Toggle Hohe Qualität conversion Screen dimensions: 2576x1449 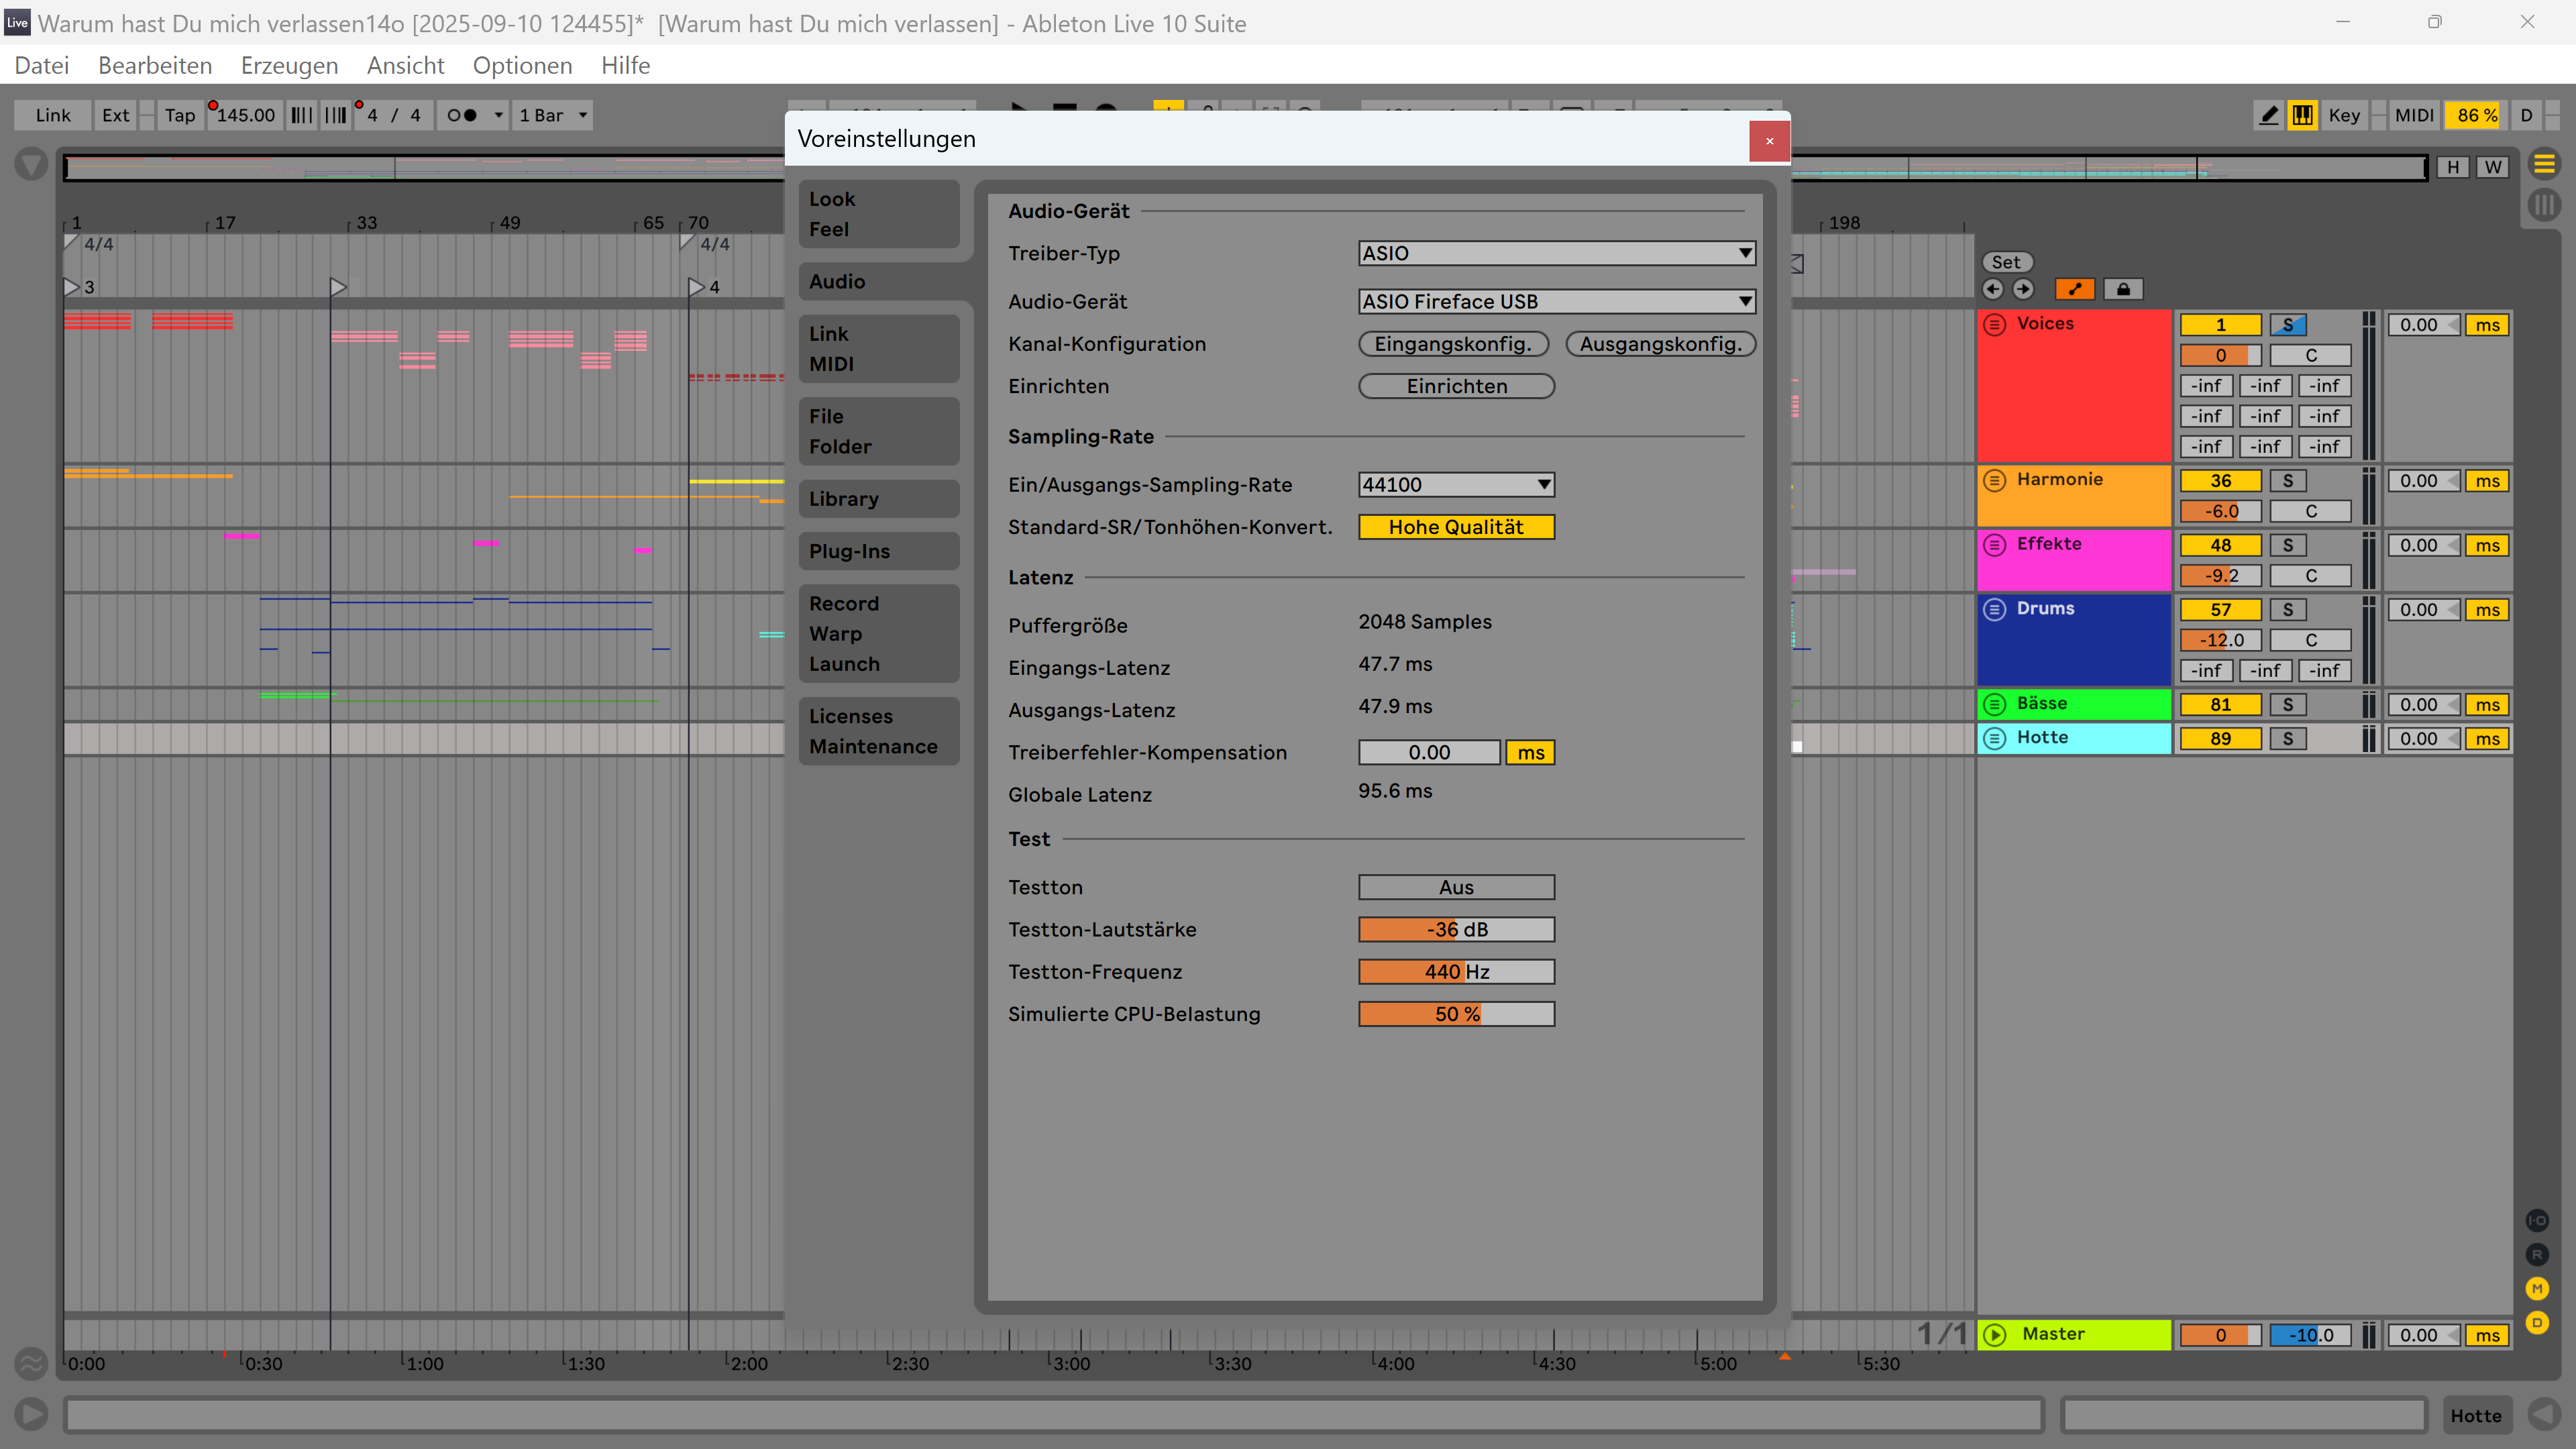1456,527
